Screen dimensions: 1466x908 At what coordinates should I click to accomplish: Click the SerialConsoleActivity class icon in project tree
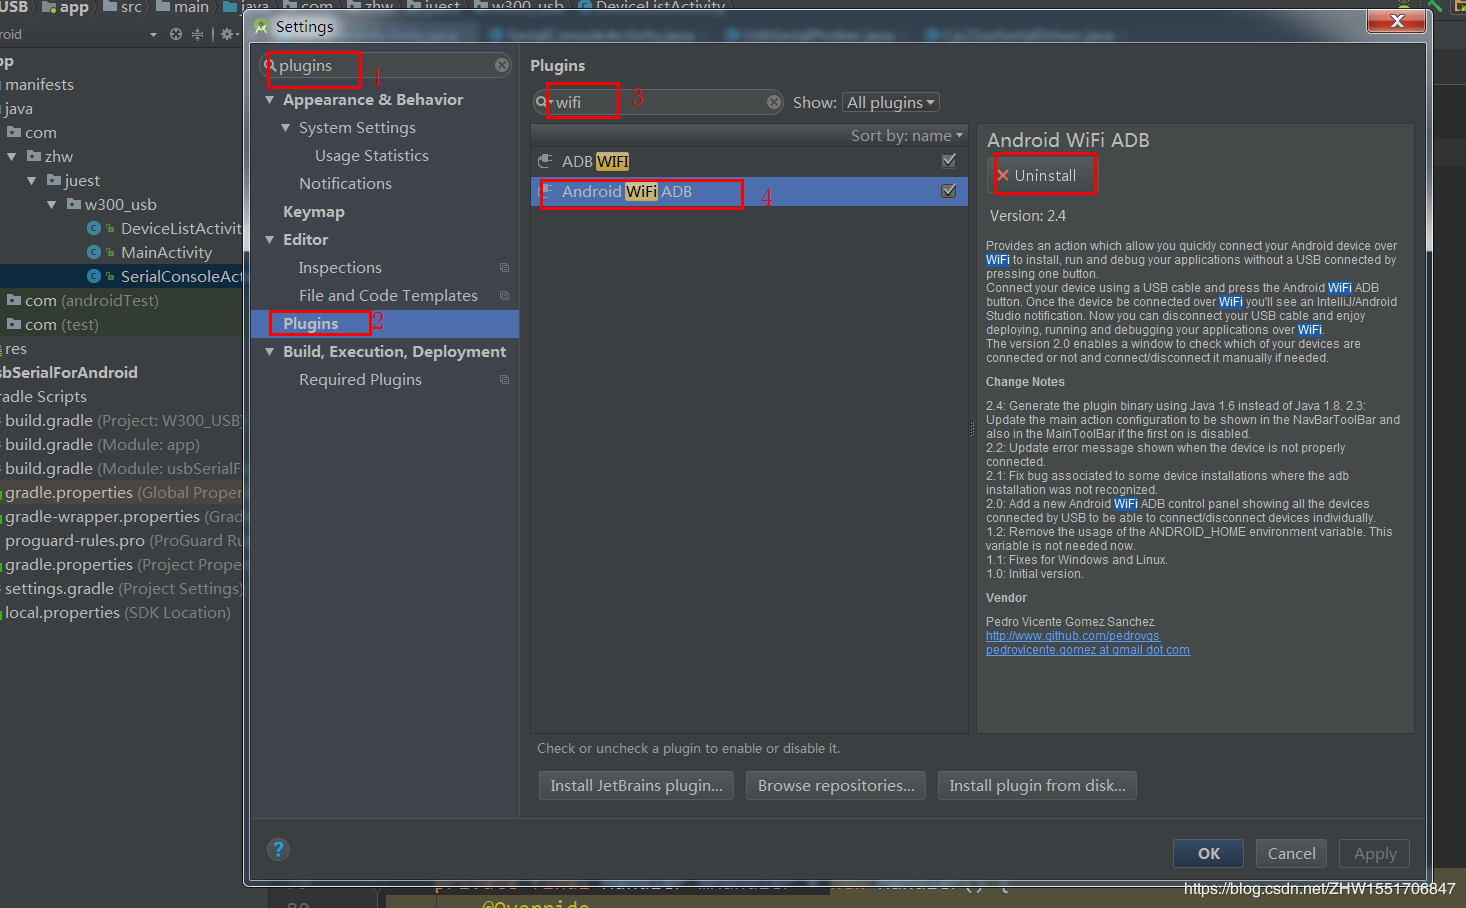(94, 276)
